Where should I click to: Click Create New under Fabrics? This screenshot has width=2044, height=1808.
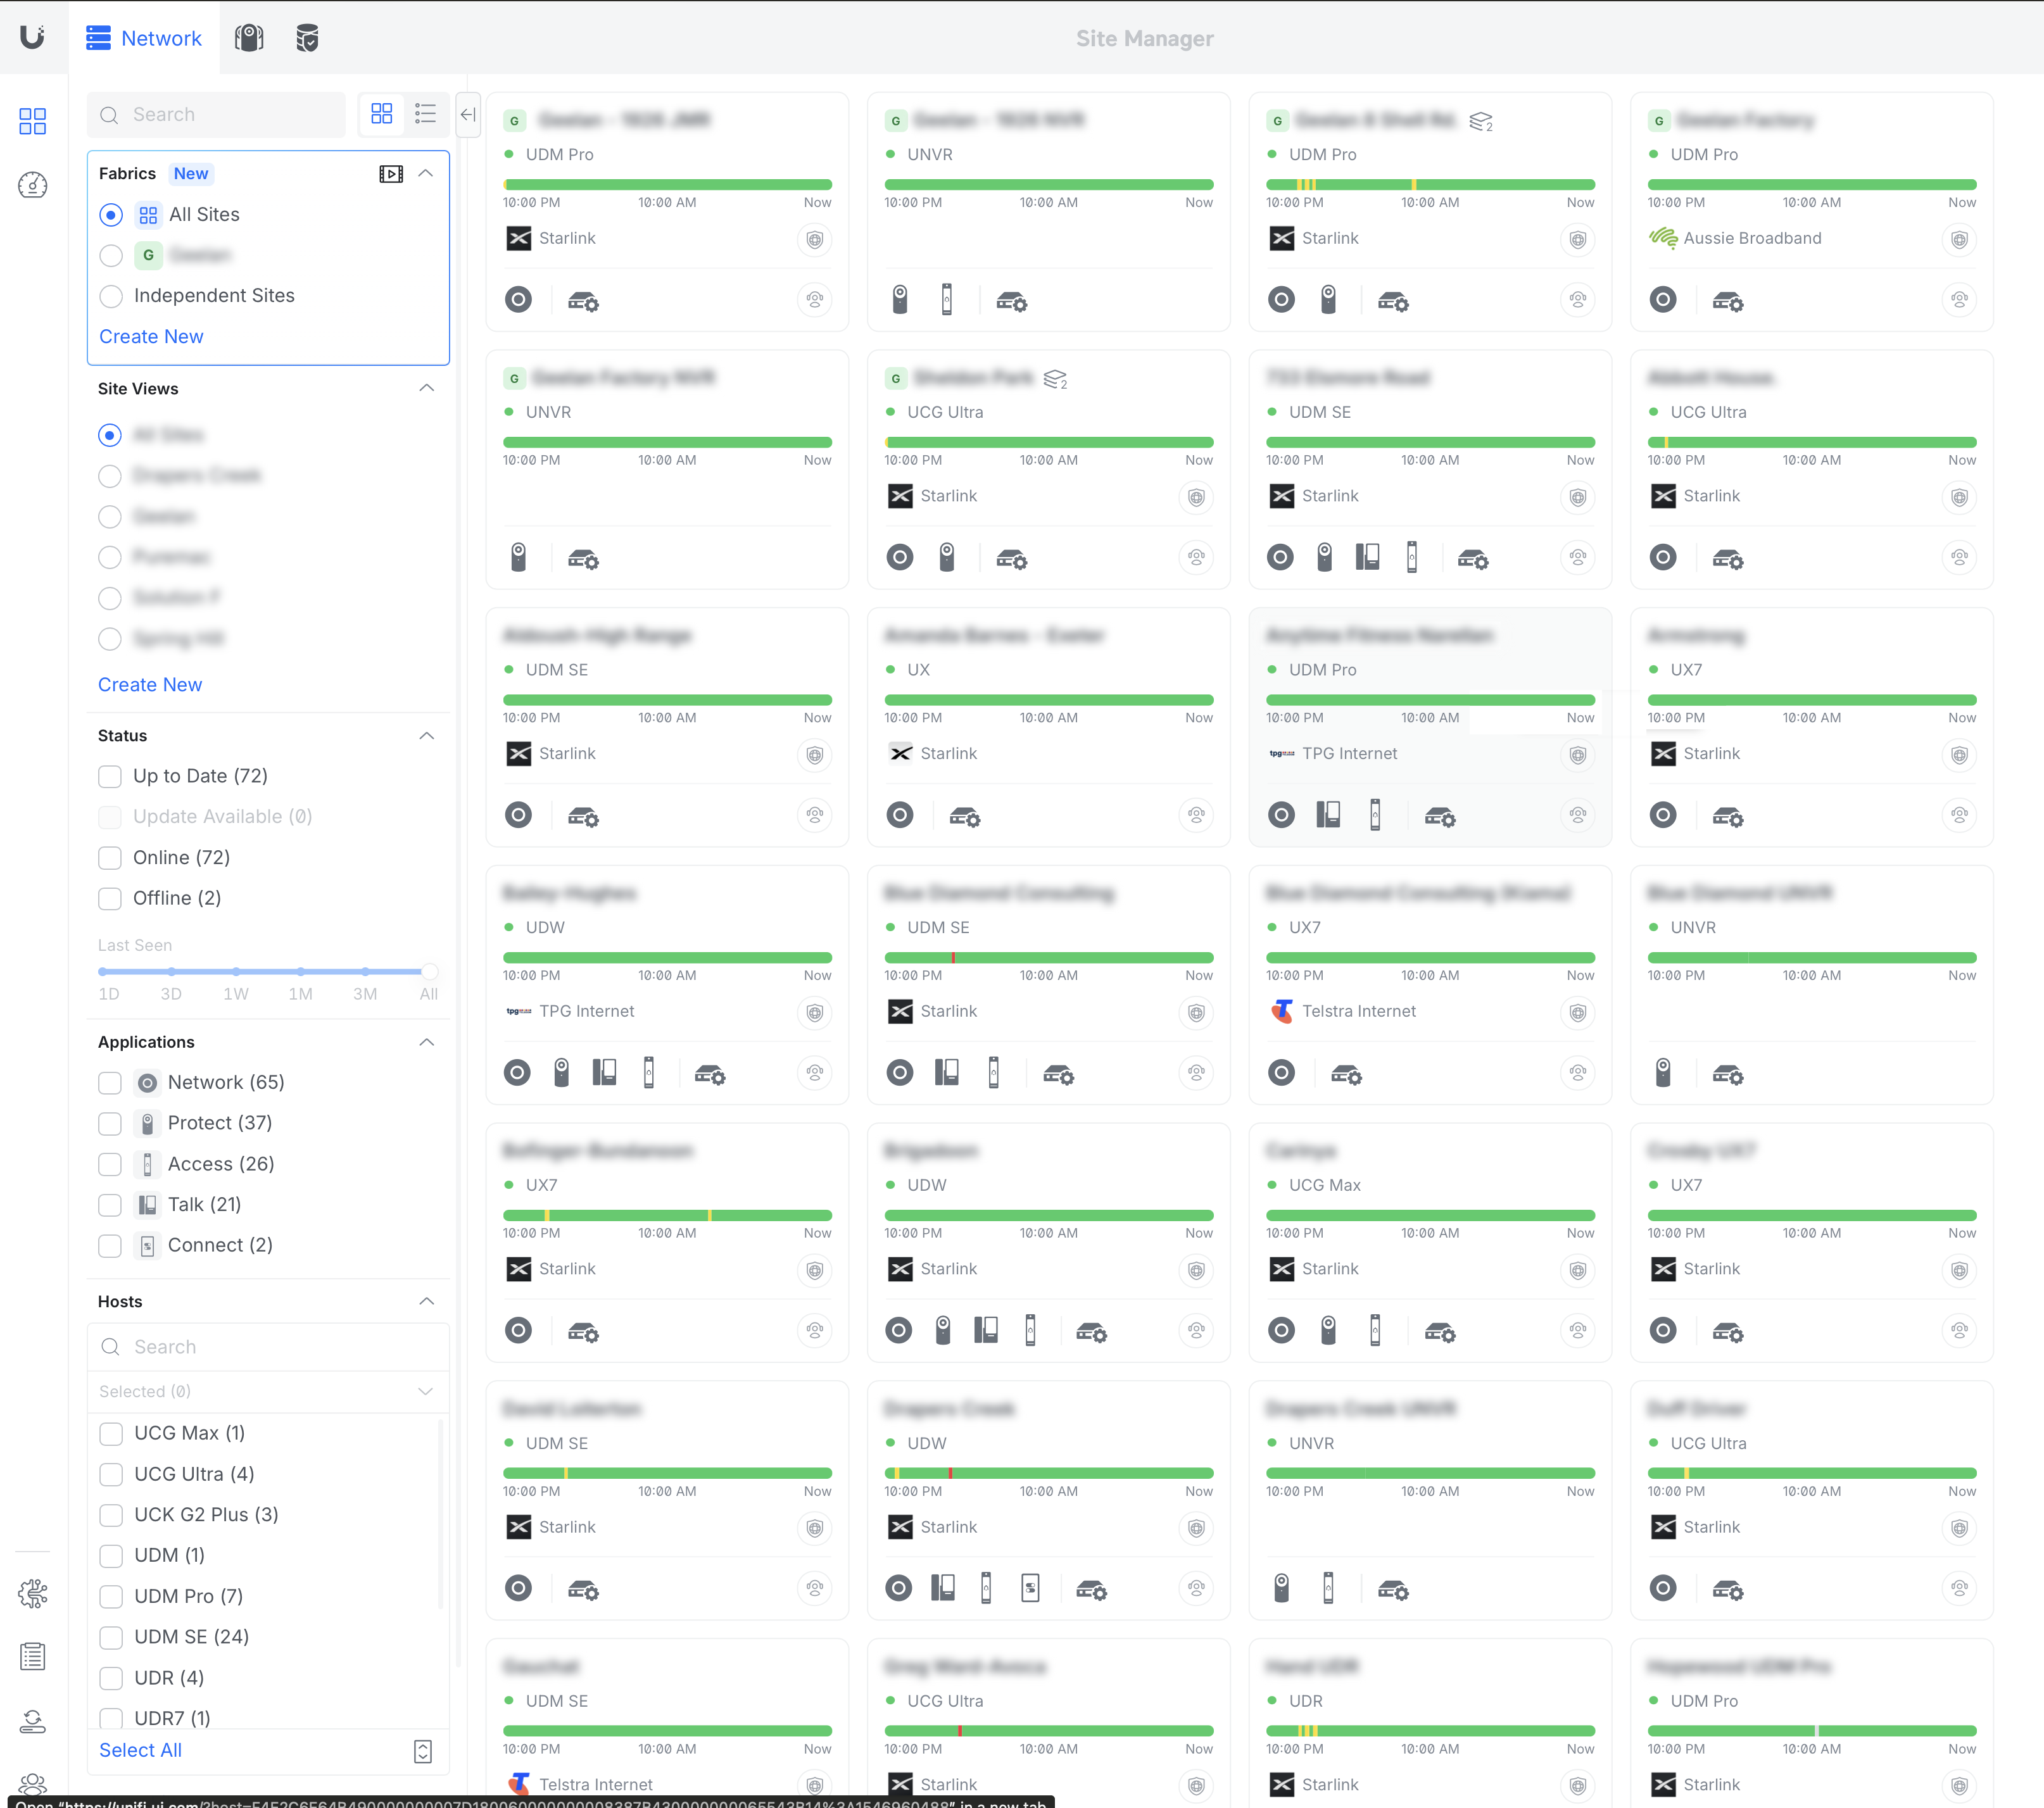pyautogui.click(x=151, y=337)
